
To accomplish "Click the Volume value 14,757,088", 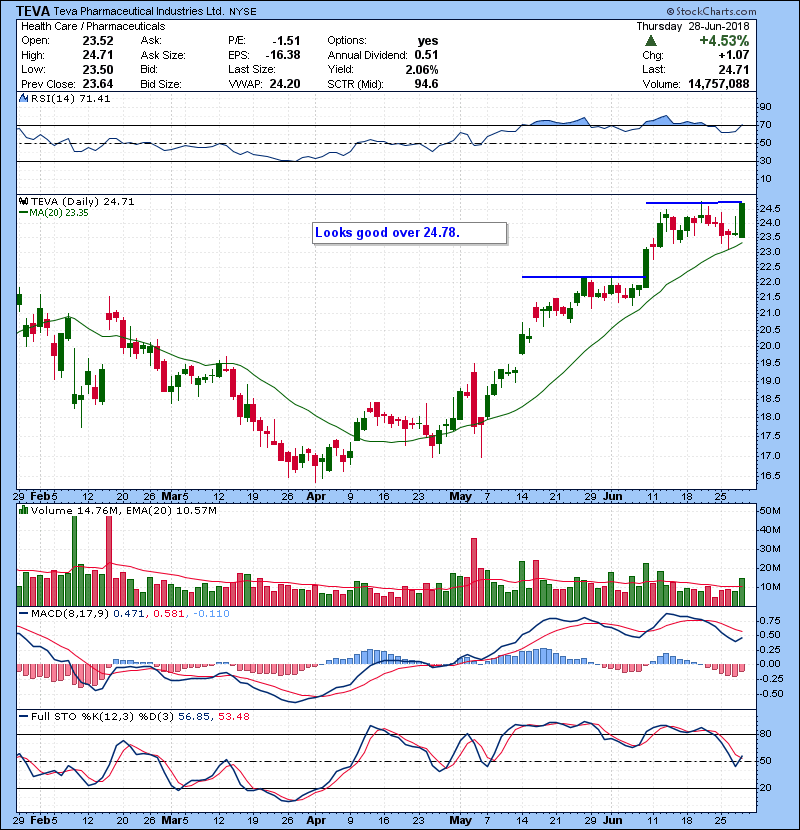I will 719,84.
